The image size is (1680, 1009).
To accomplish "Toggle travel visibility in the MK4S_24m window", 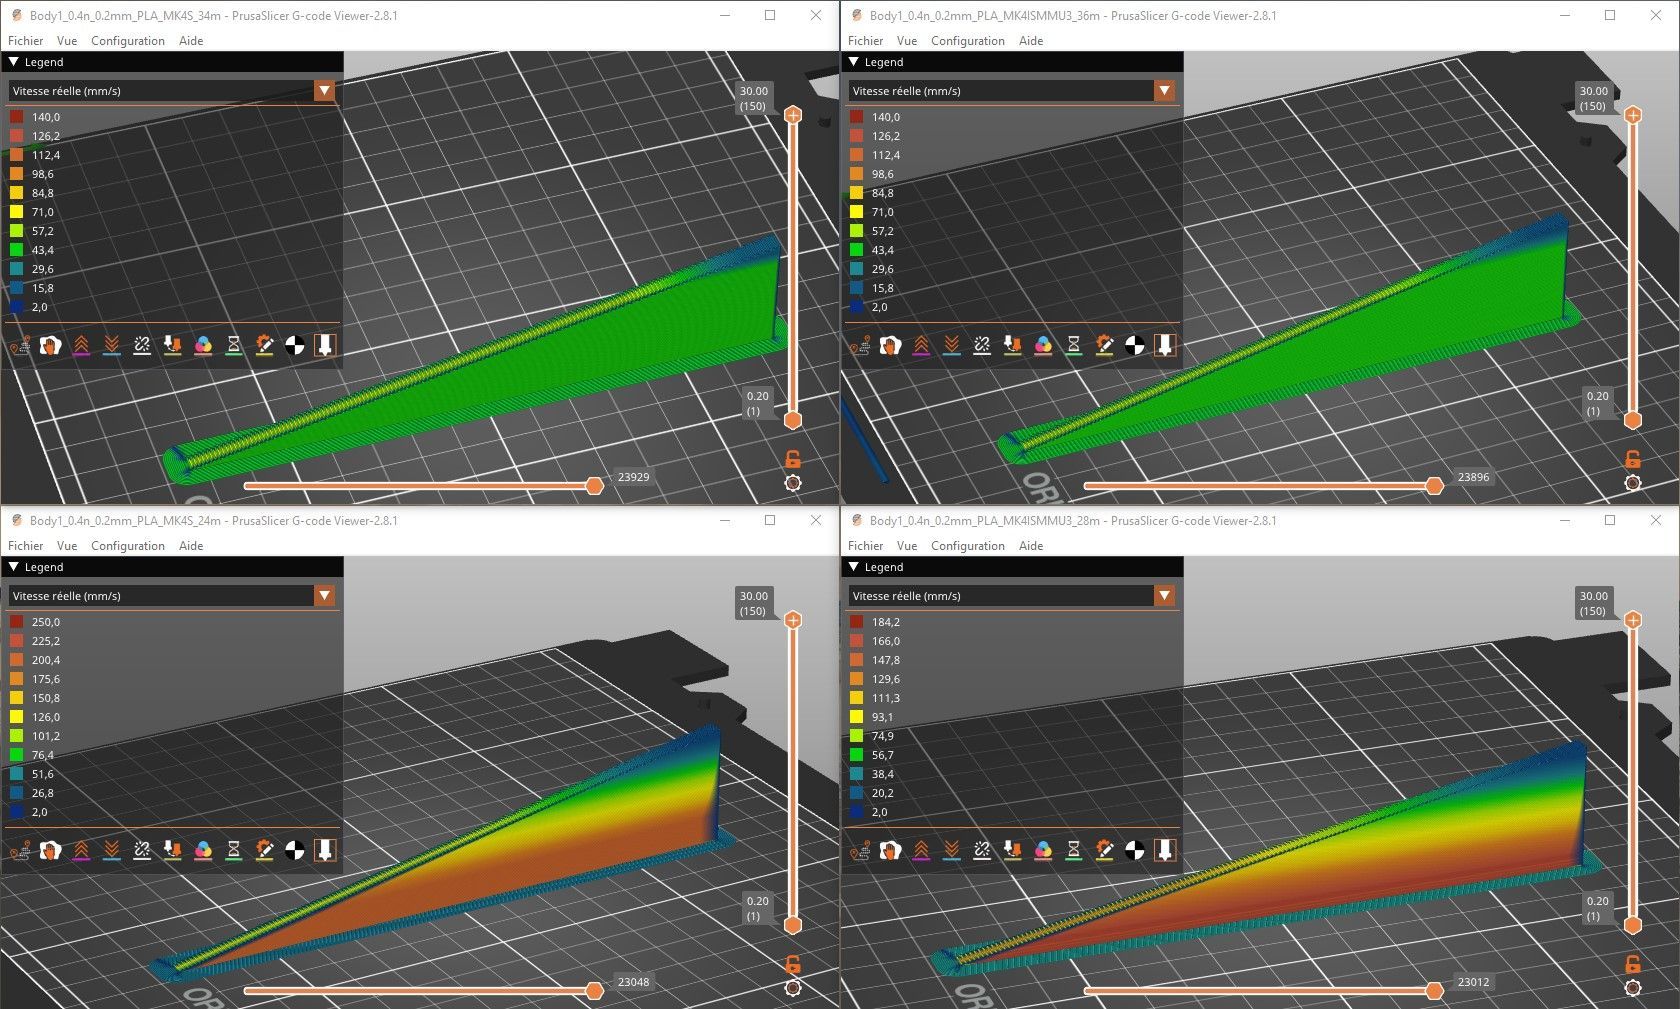I will click(19, 851).
